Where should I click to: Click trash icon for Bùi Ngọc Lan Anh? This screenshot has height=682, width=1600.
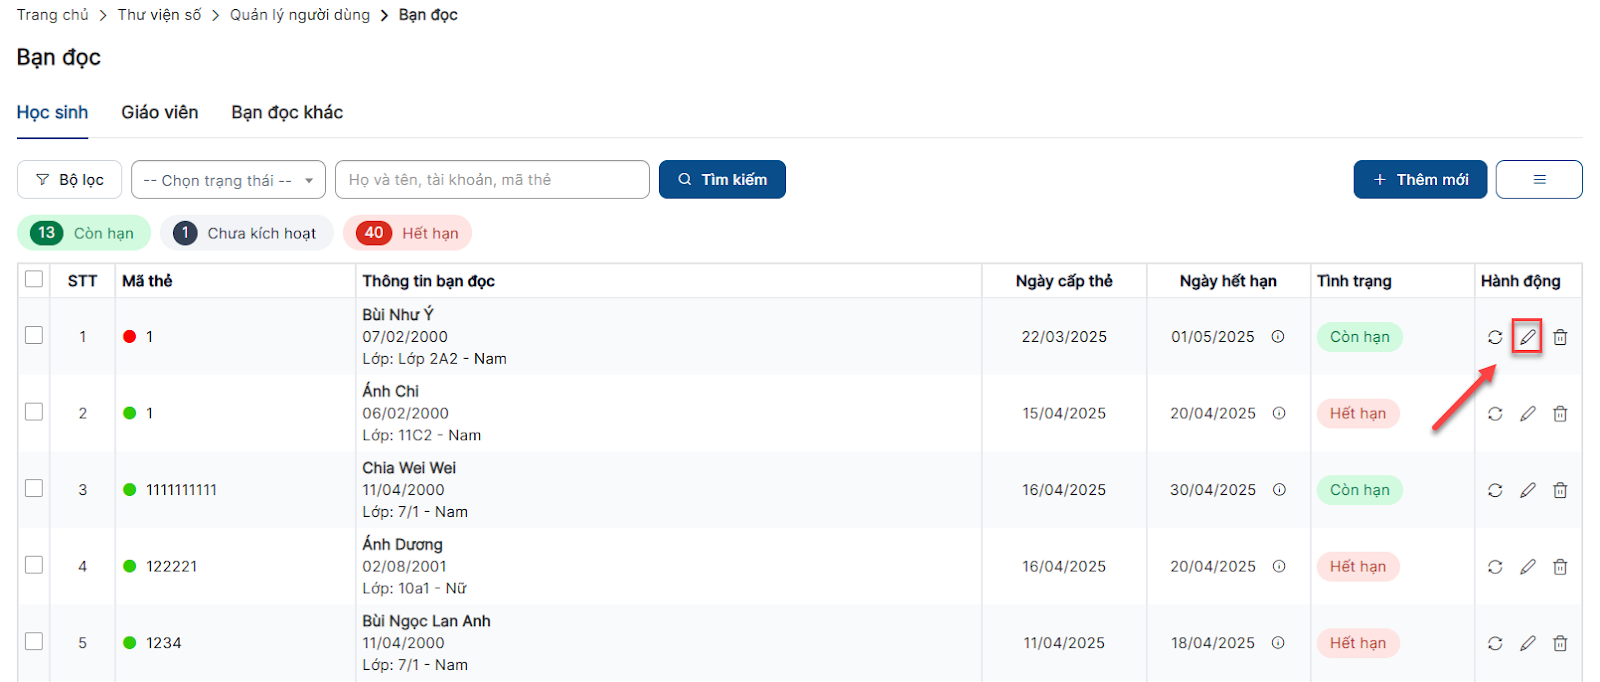tap(1560, 643)
